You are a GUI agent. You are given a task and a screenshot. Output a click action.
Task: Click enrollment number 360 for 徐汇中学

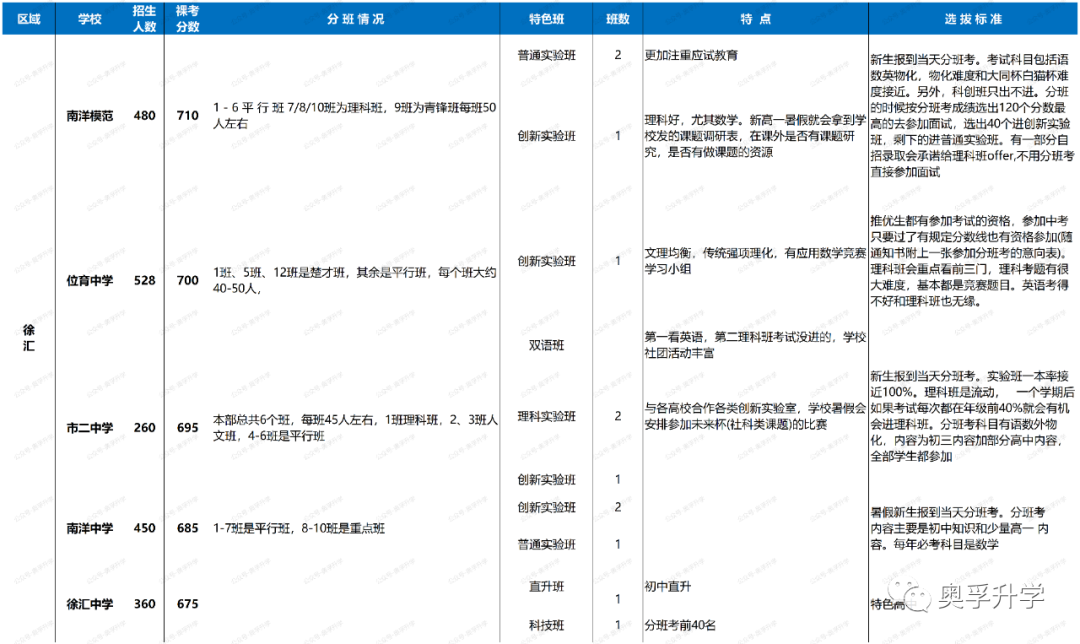point(145,604)
